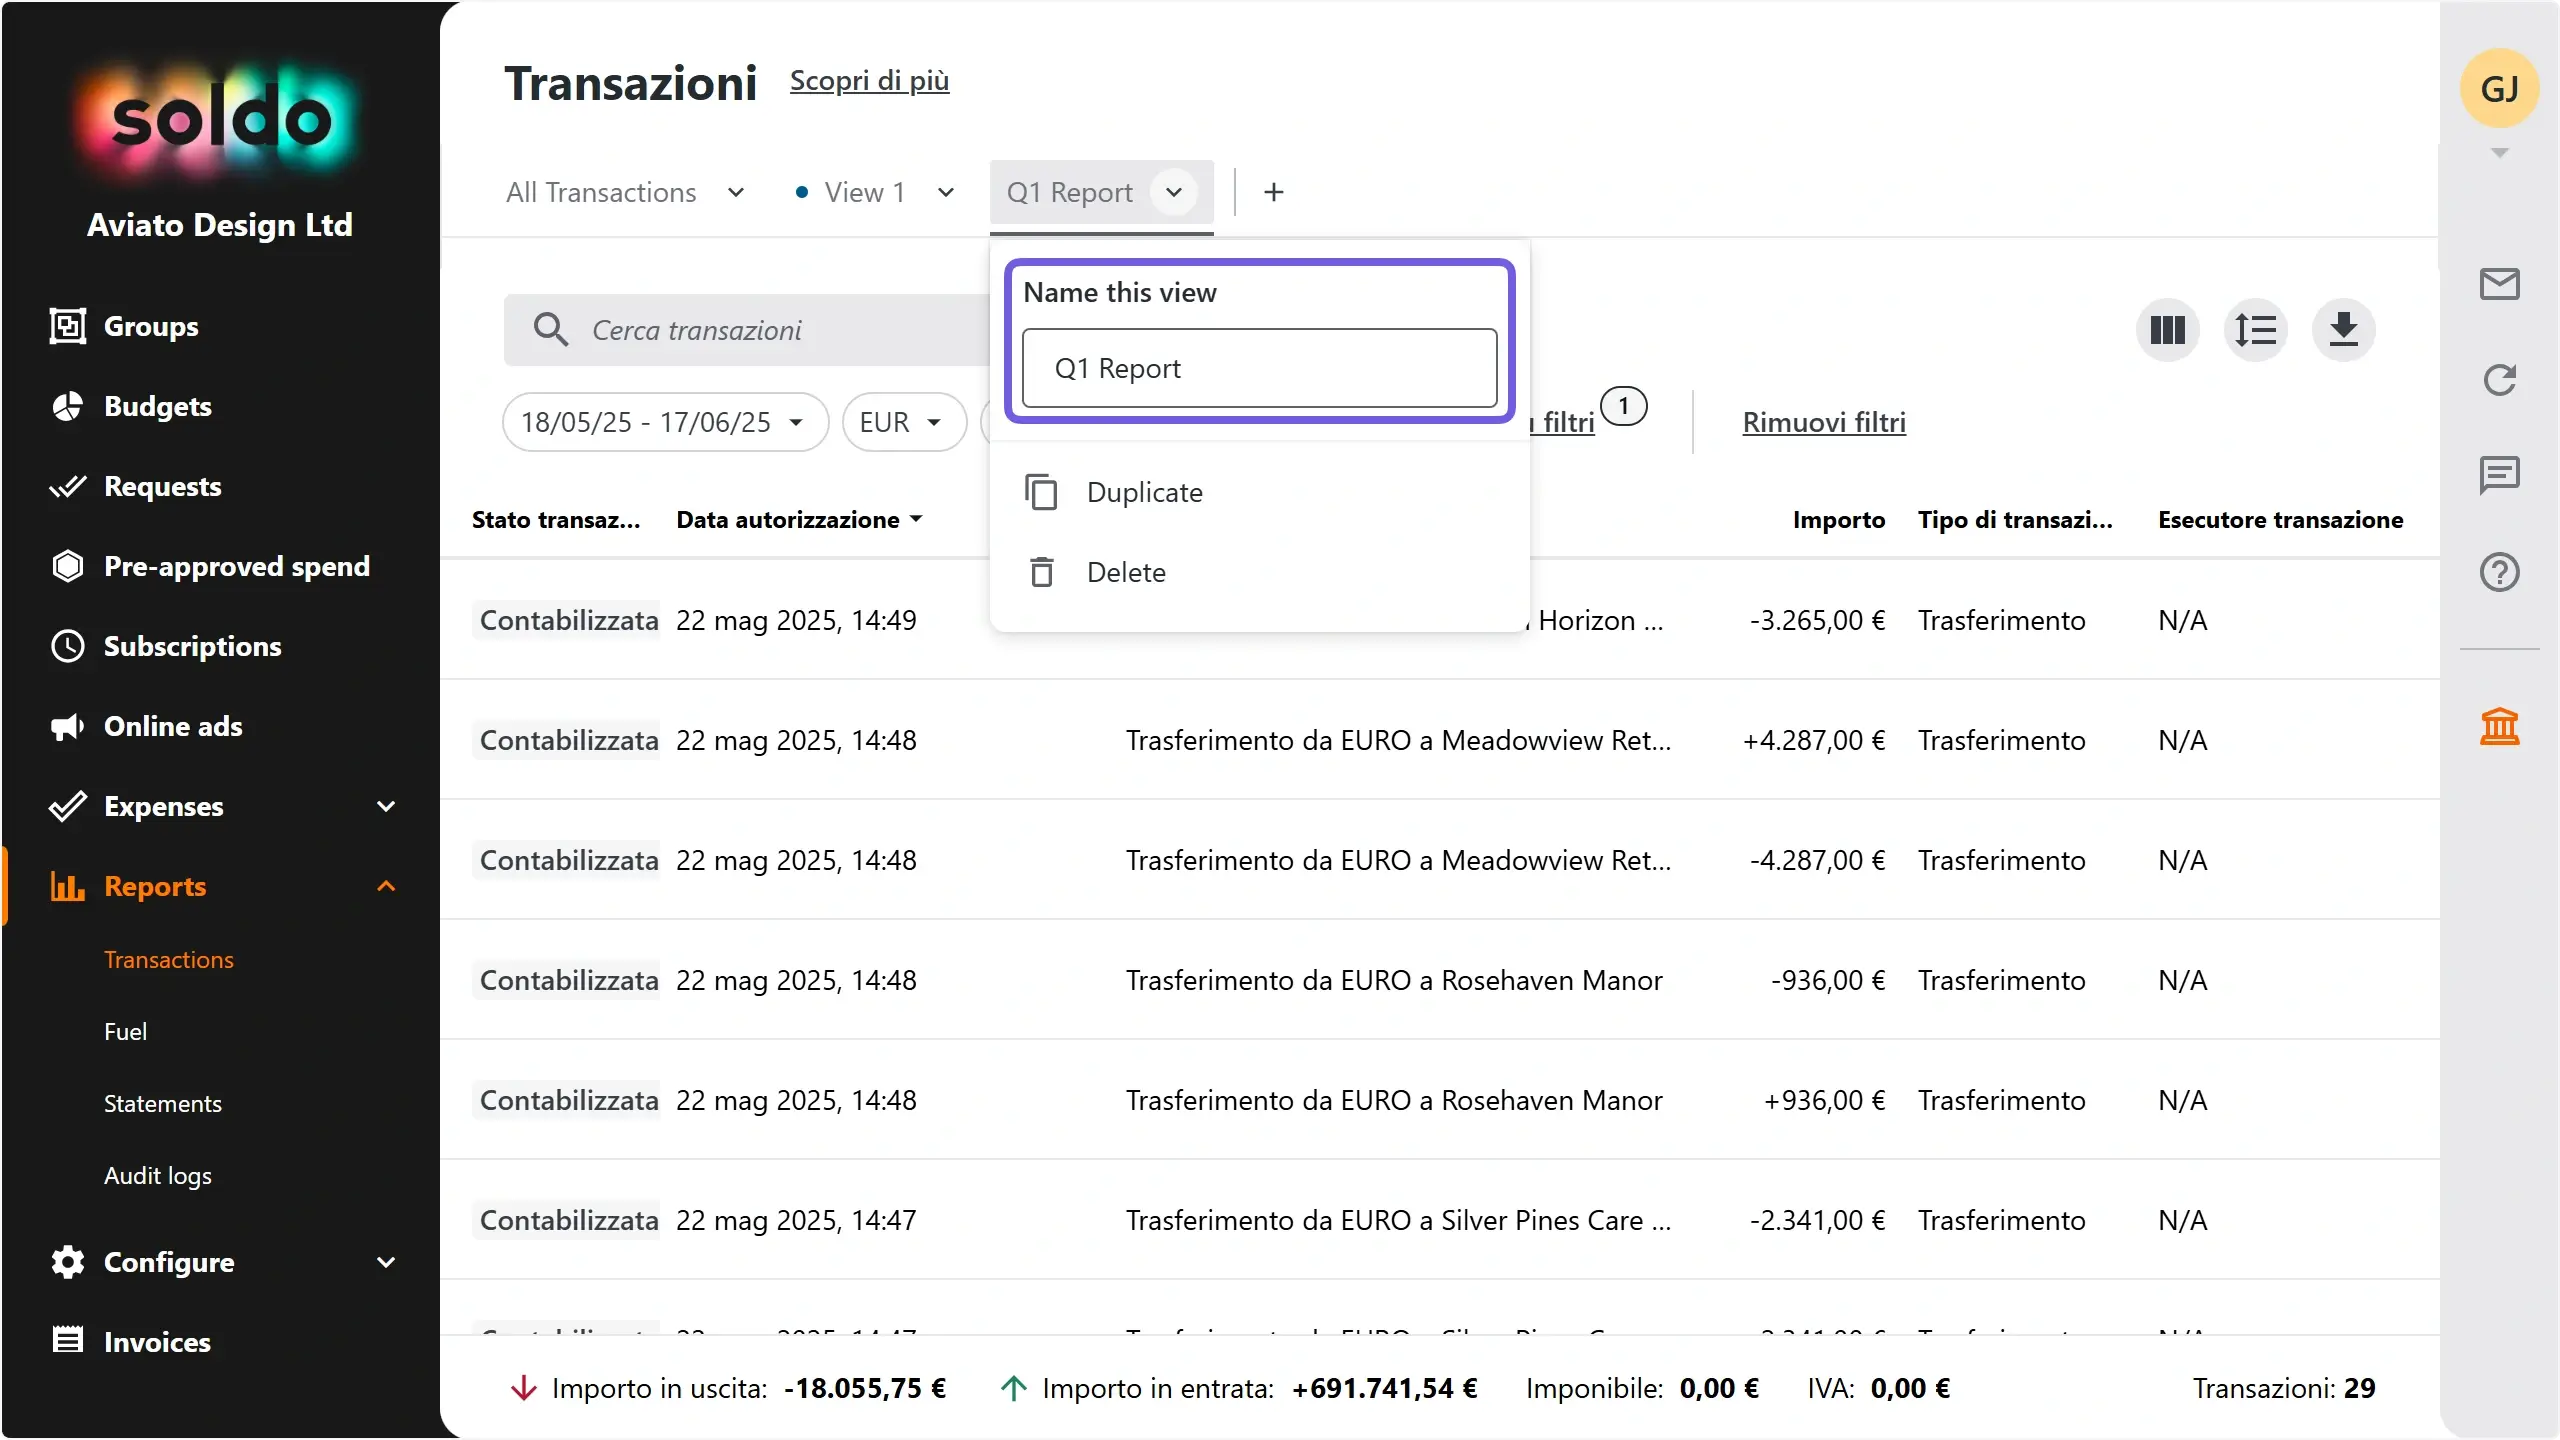Open the column chooser icon
Image resolution: width=2560 pixels, height=1440 pixels.
point(2167,330)
